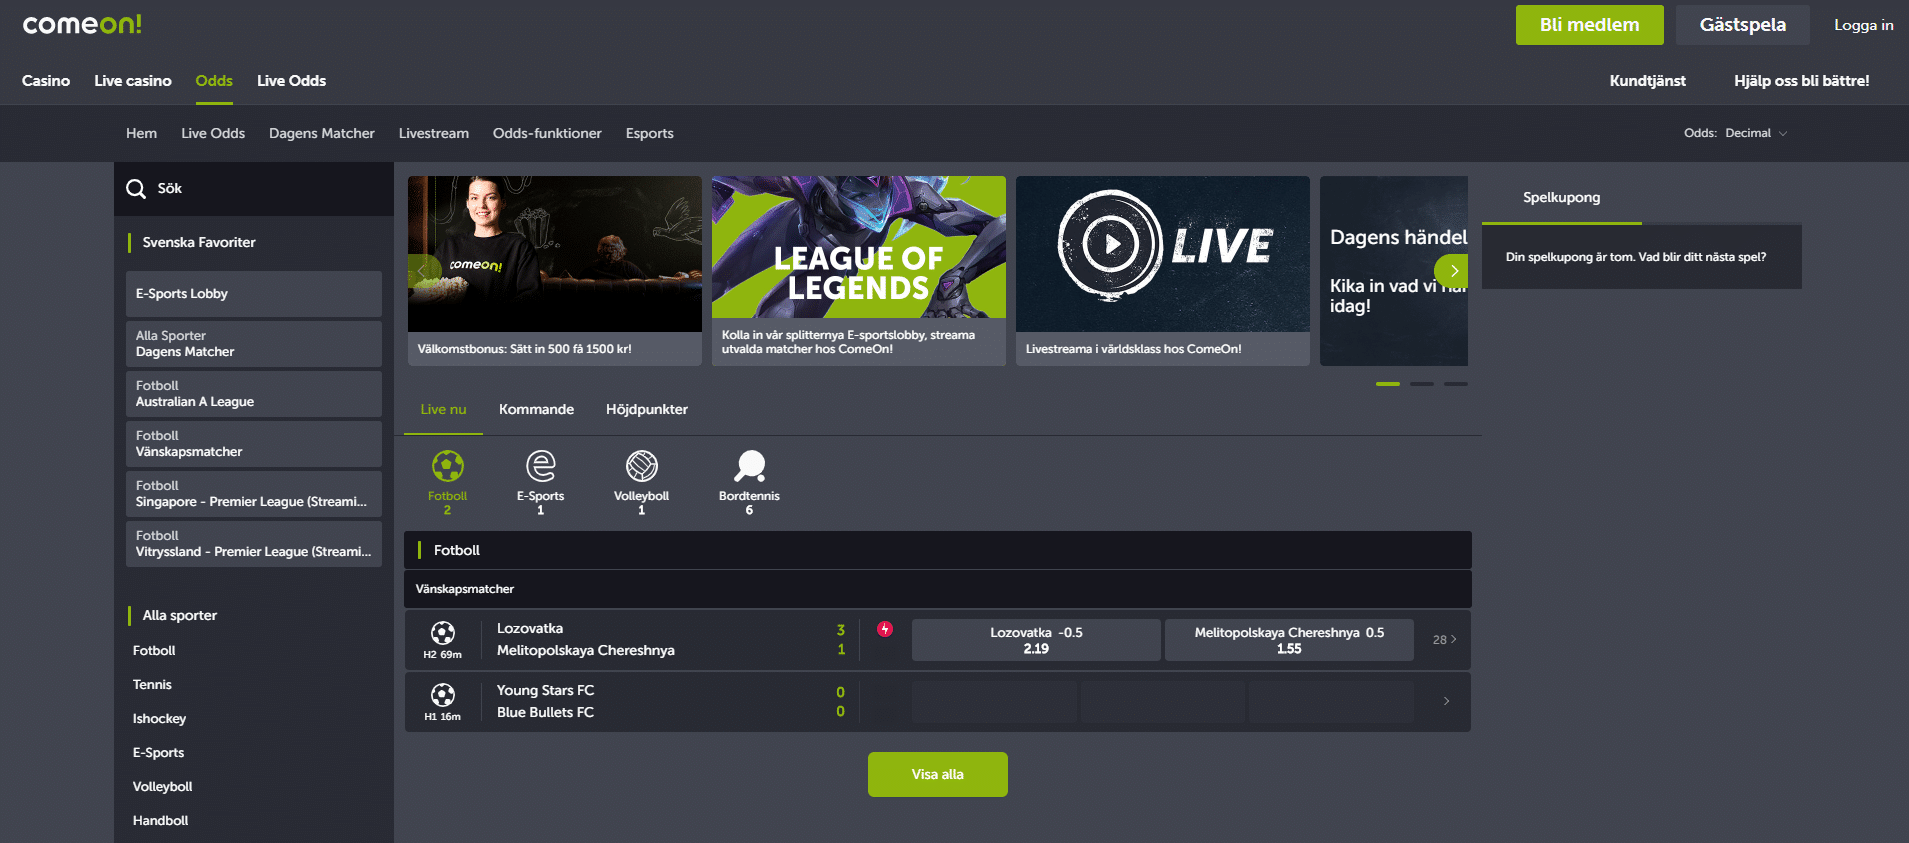Advance the promo carousel with next arrow
Screen dimensions: 1909x843
[x=1453, y=271]
